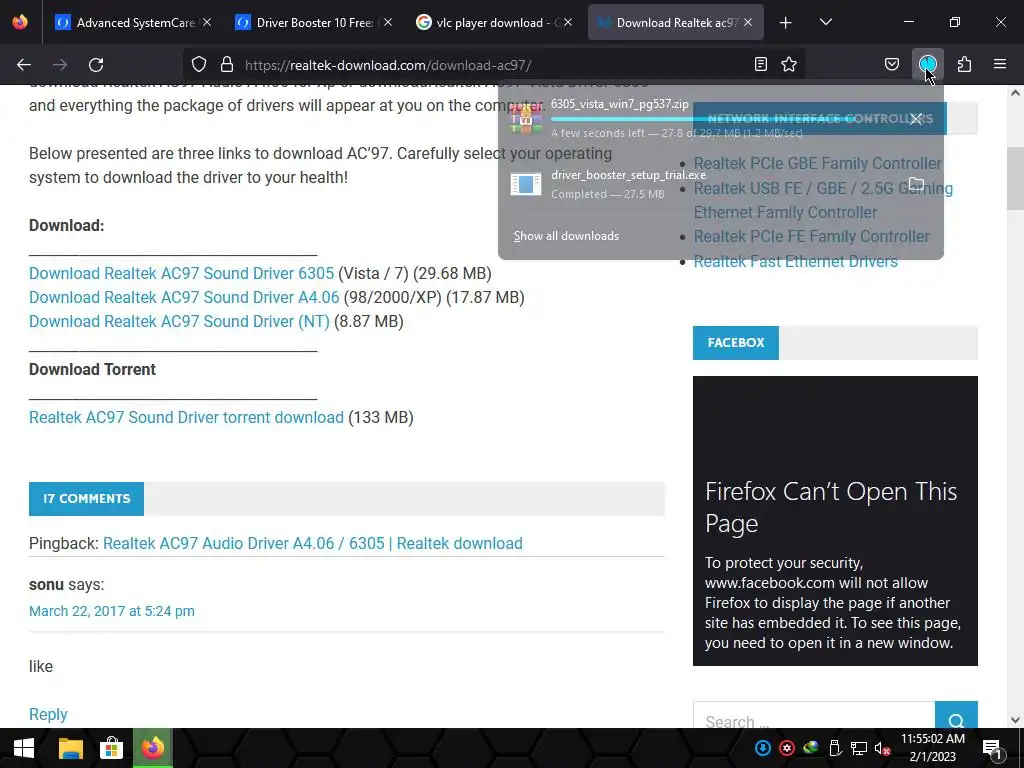Click the safely remove hardware USB tray icon

pyautogui.click(x=835, y=748)
